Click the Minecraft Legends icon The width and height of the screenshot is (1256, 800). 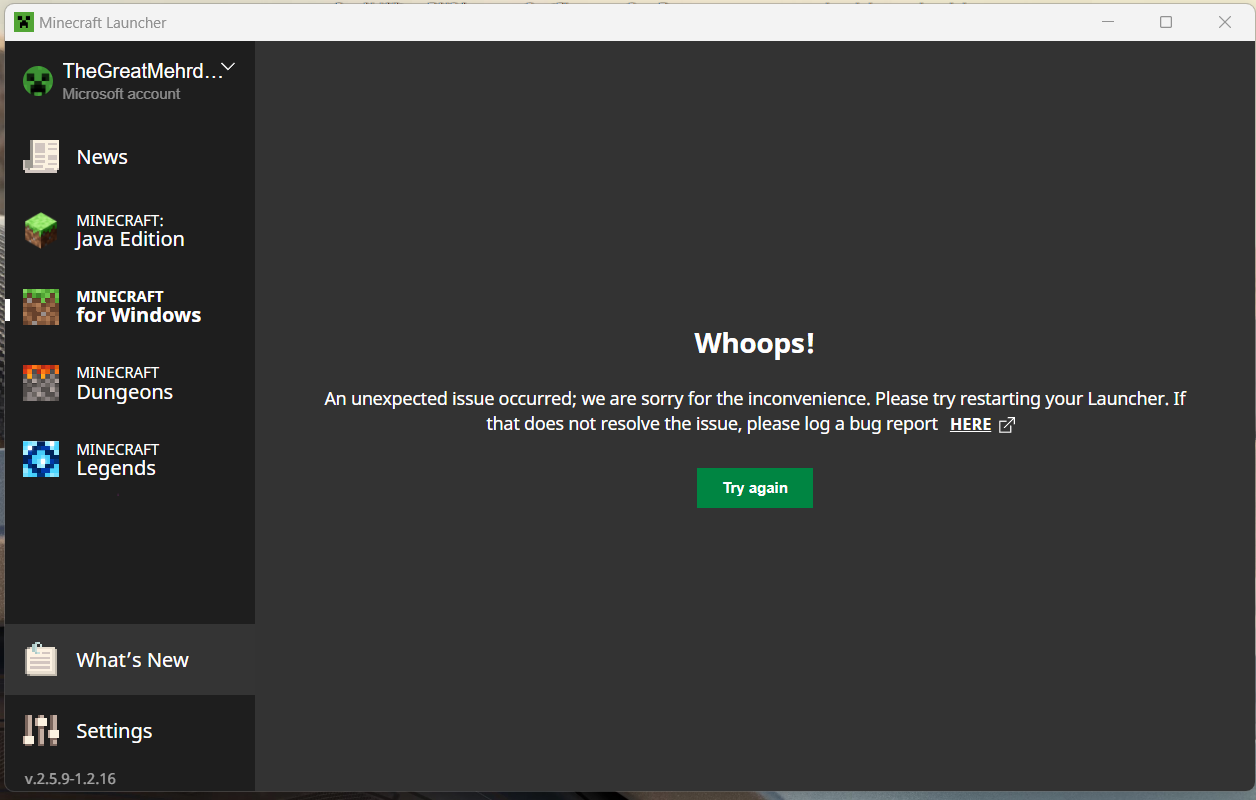point(41,460)
